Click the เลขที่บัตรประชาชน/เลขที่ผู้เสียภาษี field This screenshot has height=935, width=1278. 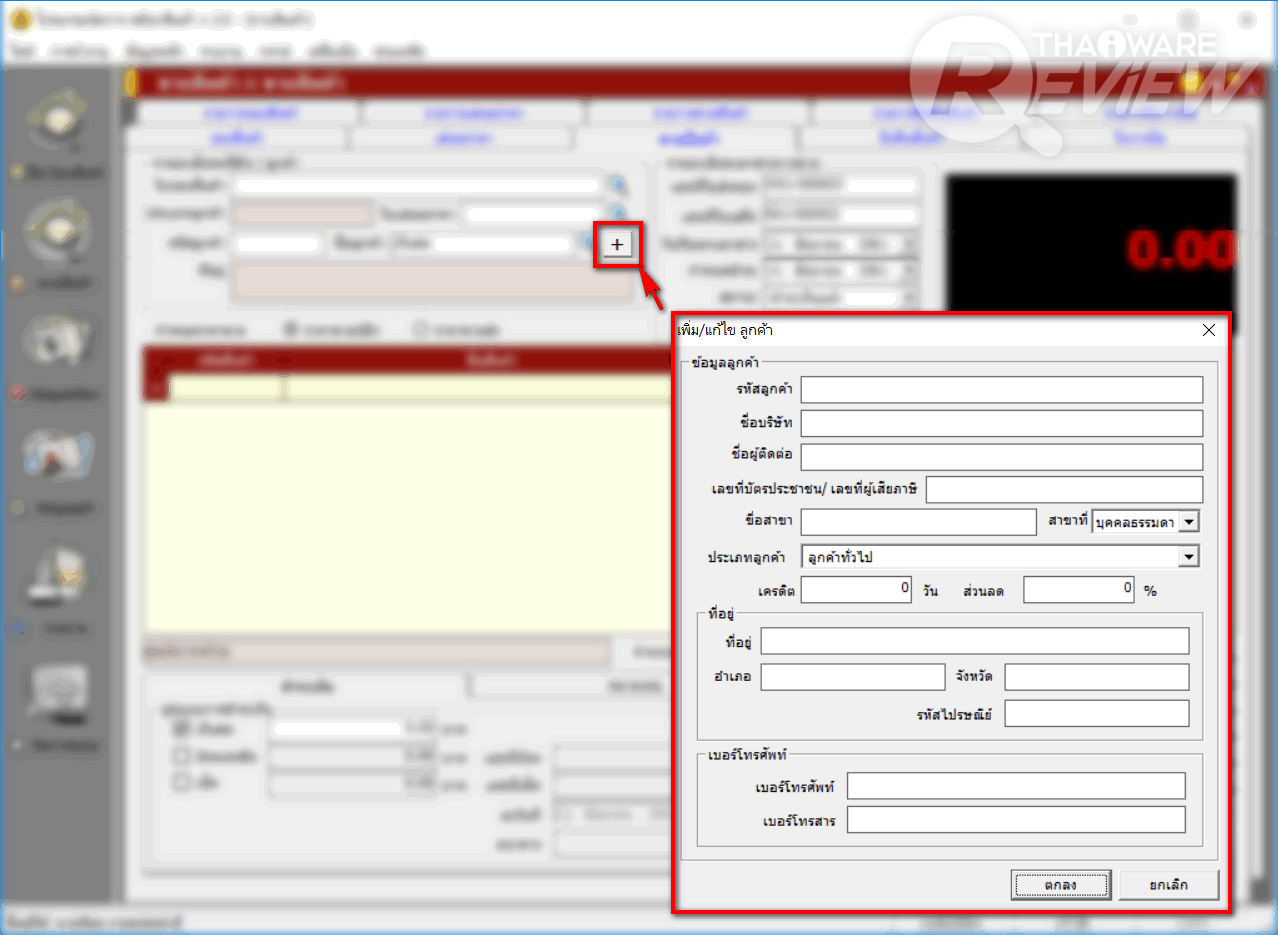(x=1064, y=490)
